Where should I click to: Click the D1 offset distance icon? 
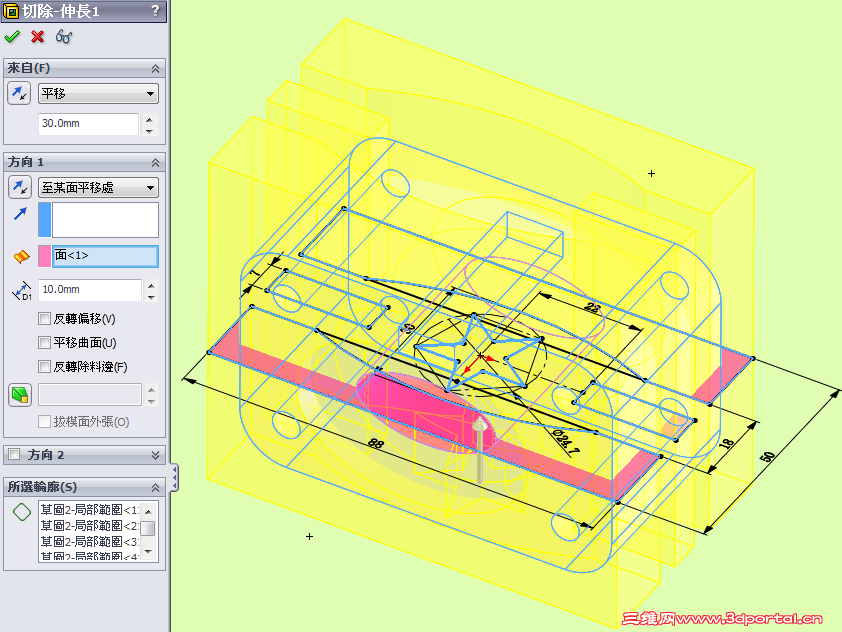[22, 290]
